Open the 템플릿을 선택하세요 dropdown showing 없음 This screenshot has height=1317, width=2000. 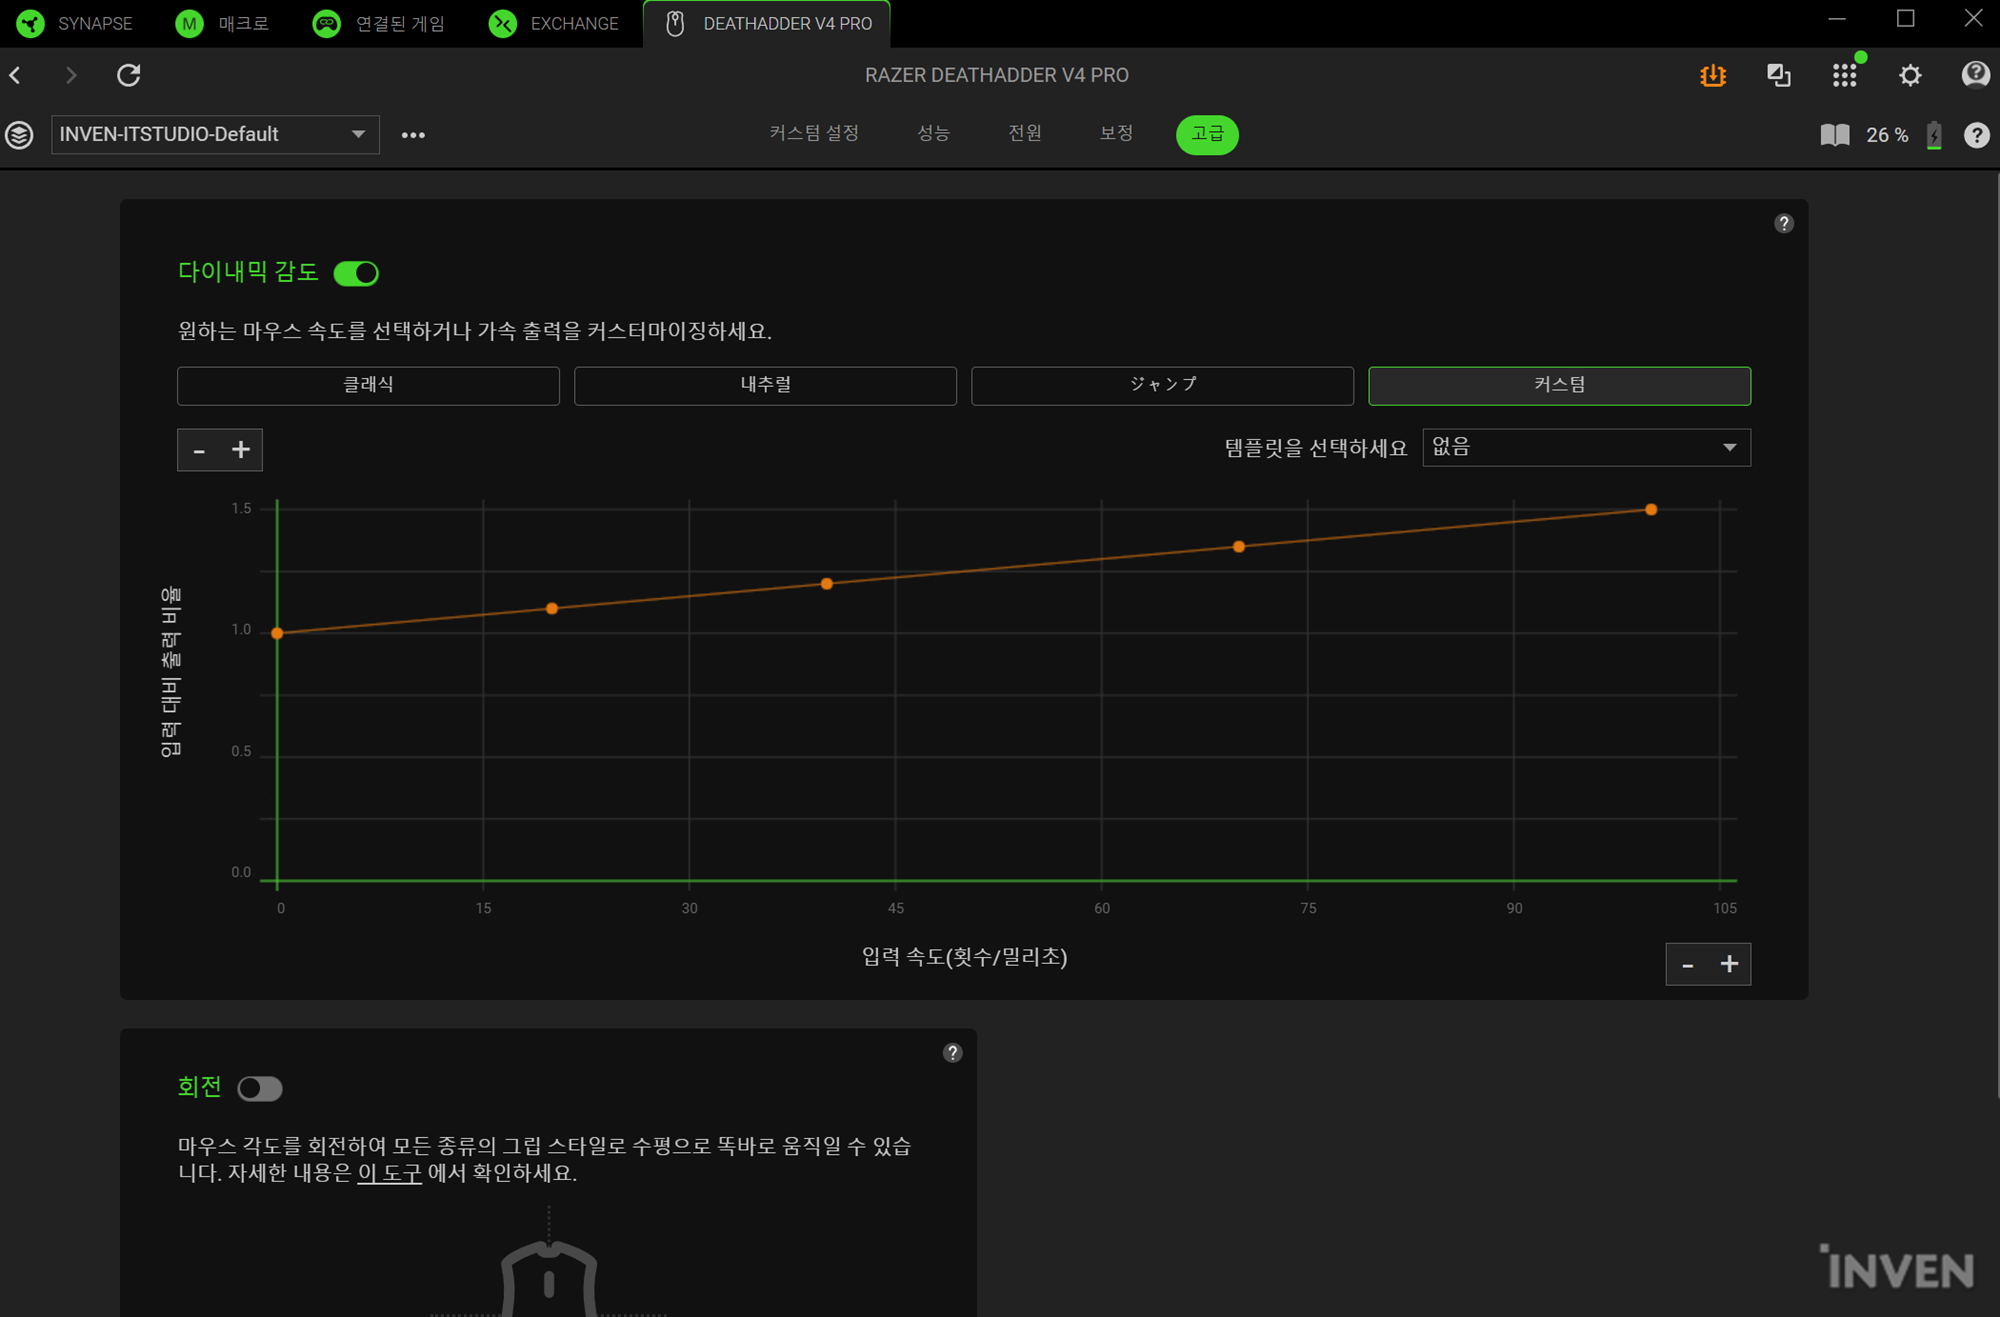click(1586, 447)
